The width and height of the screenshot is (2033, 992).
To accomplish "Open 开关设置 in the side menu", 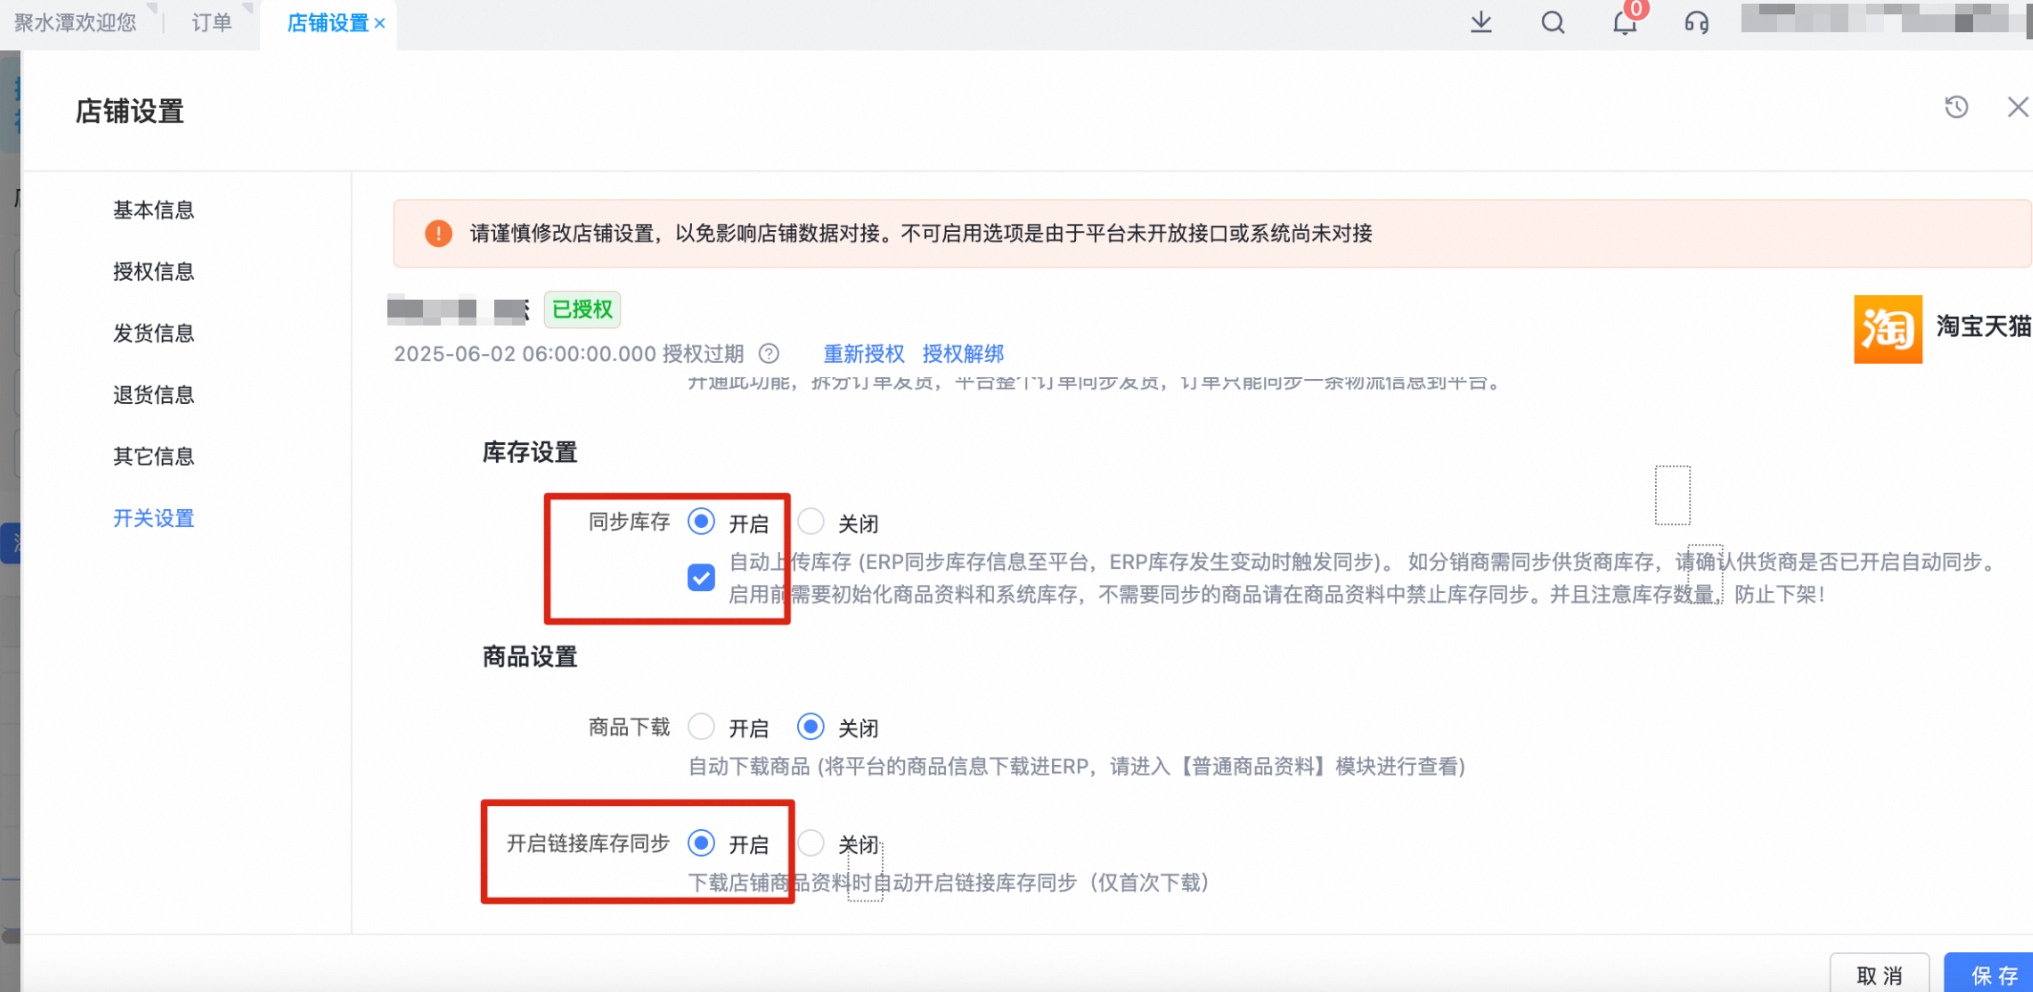I will (x=153, y=518).
